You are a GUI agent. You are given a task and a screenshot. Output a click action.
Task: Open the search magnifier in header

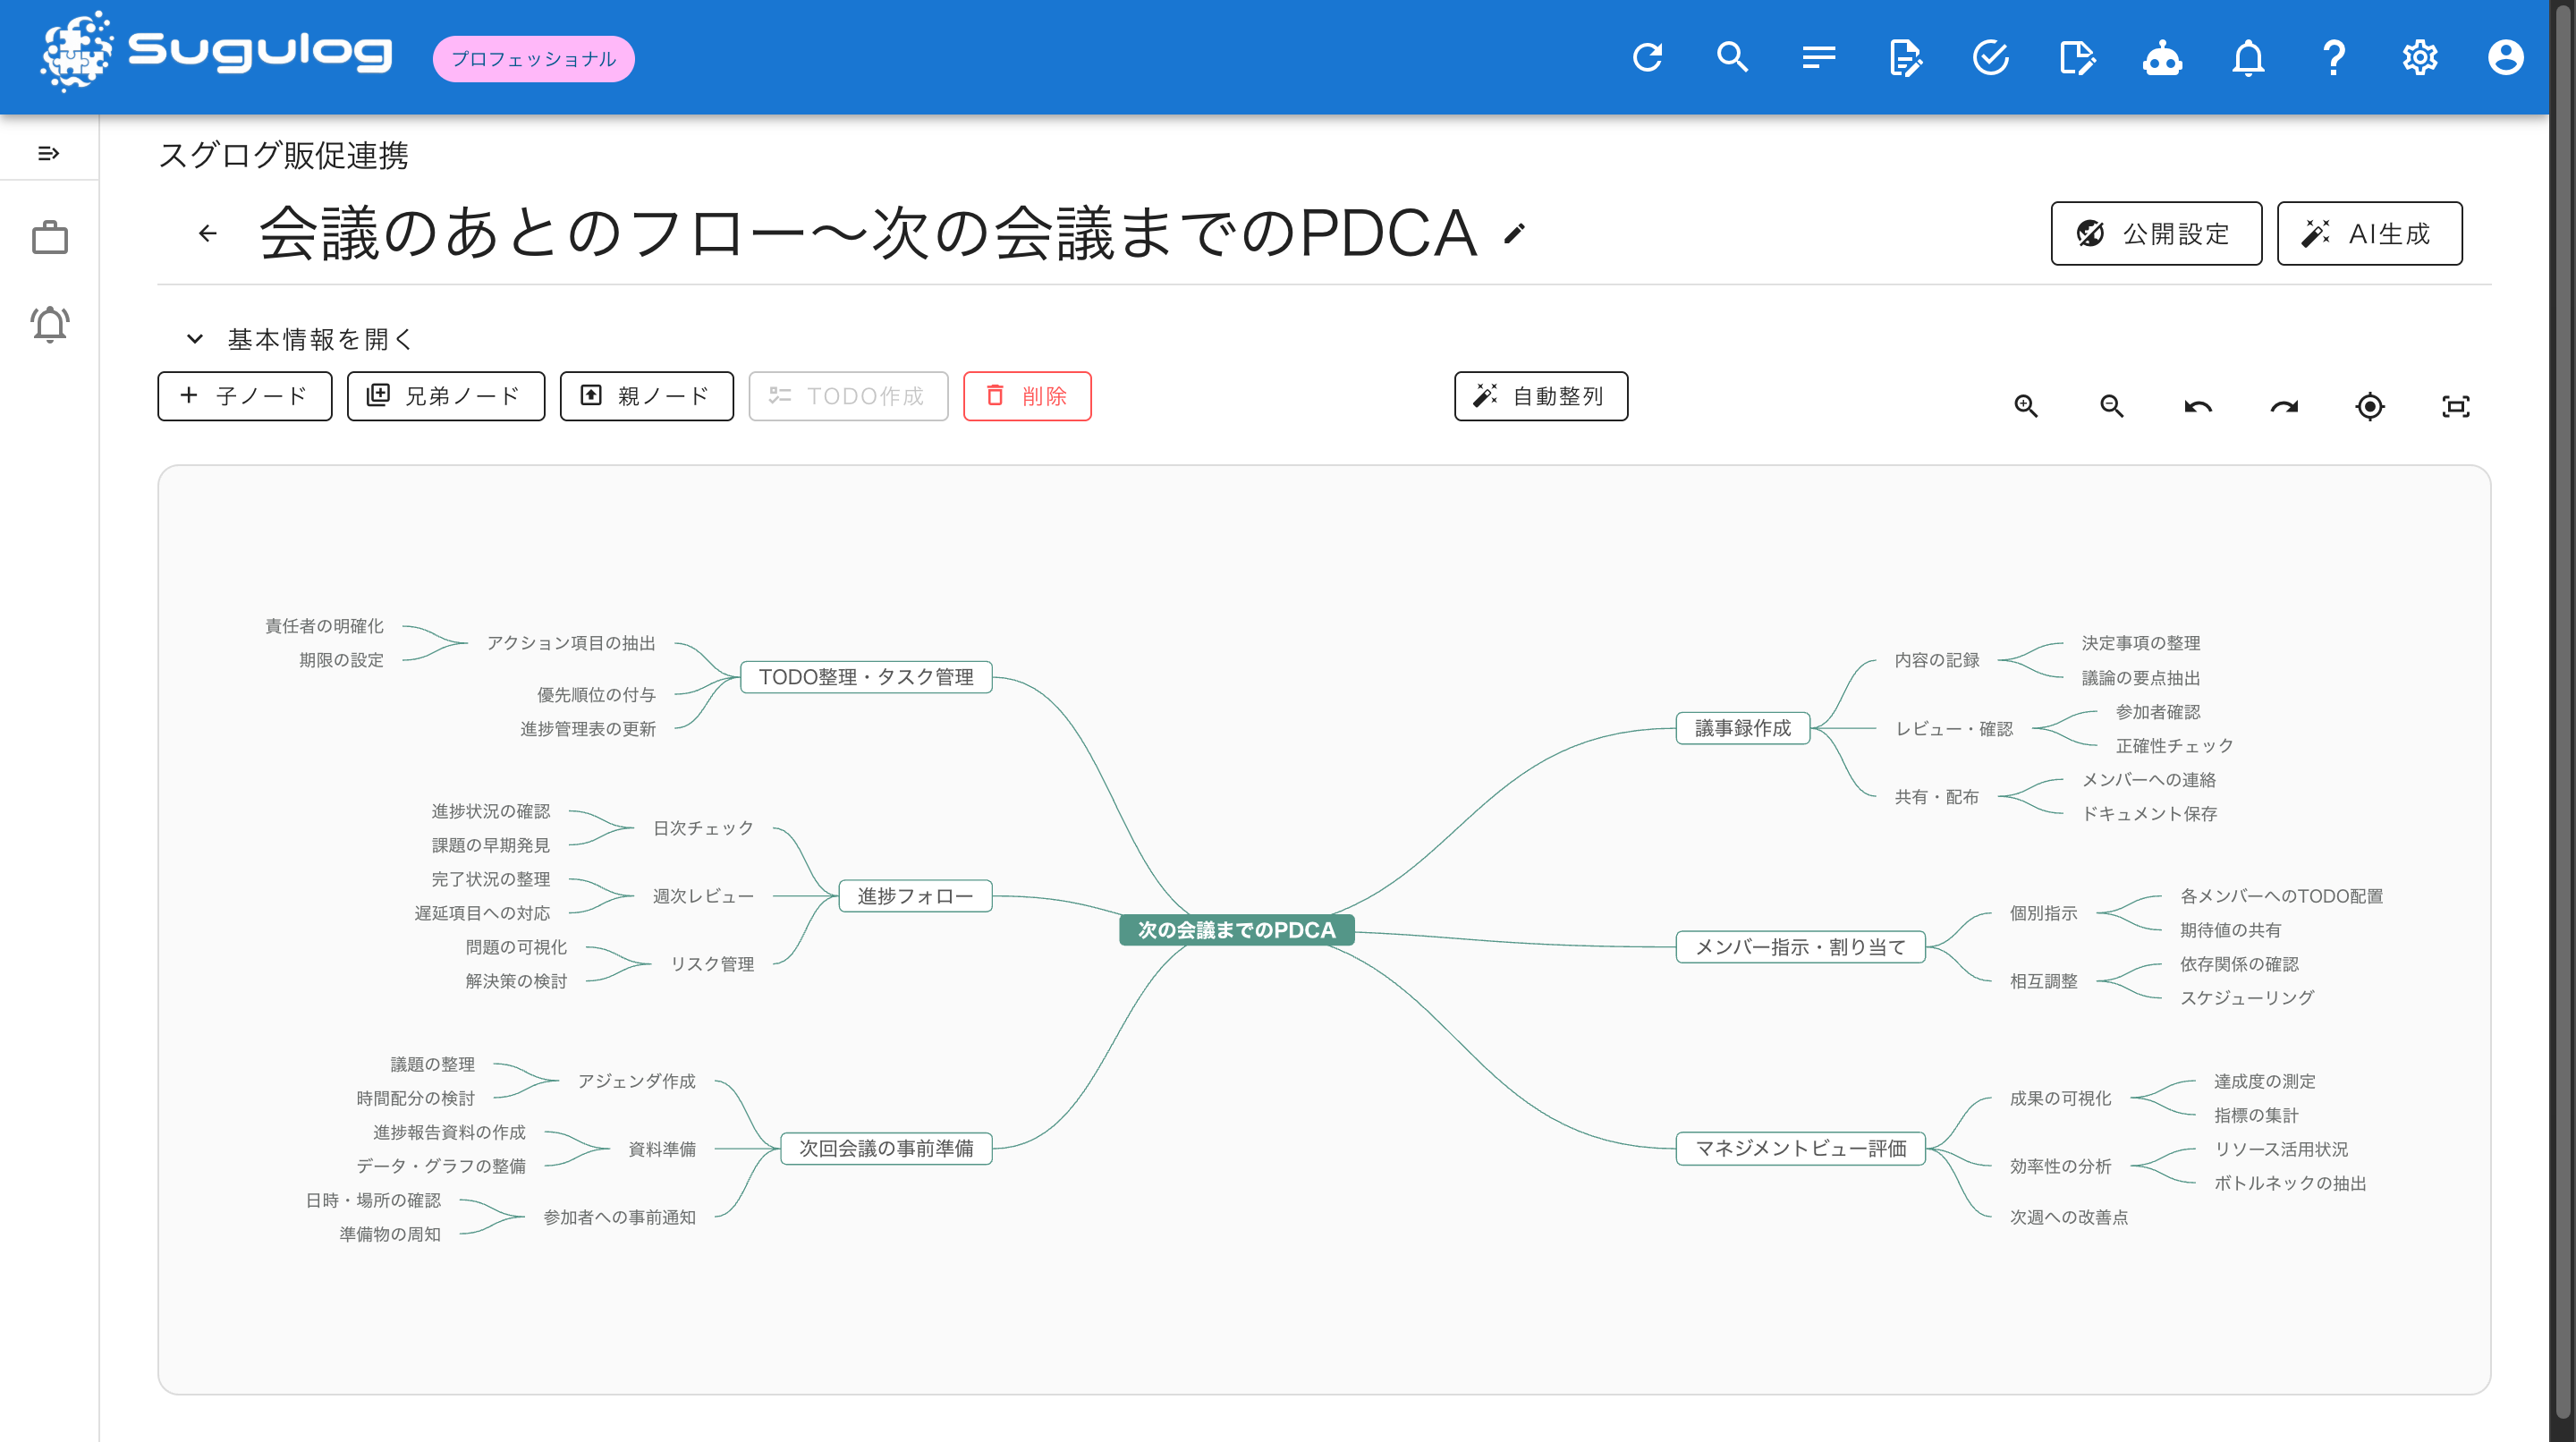pos(1733,57)
